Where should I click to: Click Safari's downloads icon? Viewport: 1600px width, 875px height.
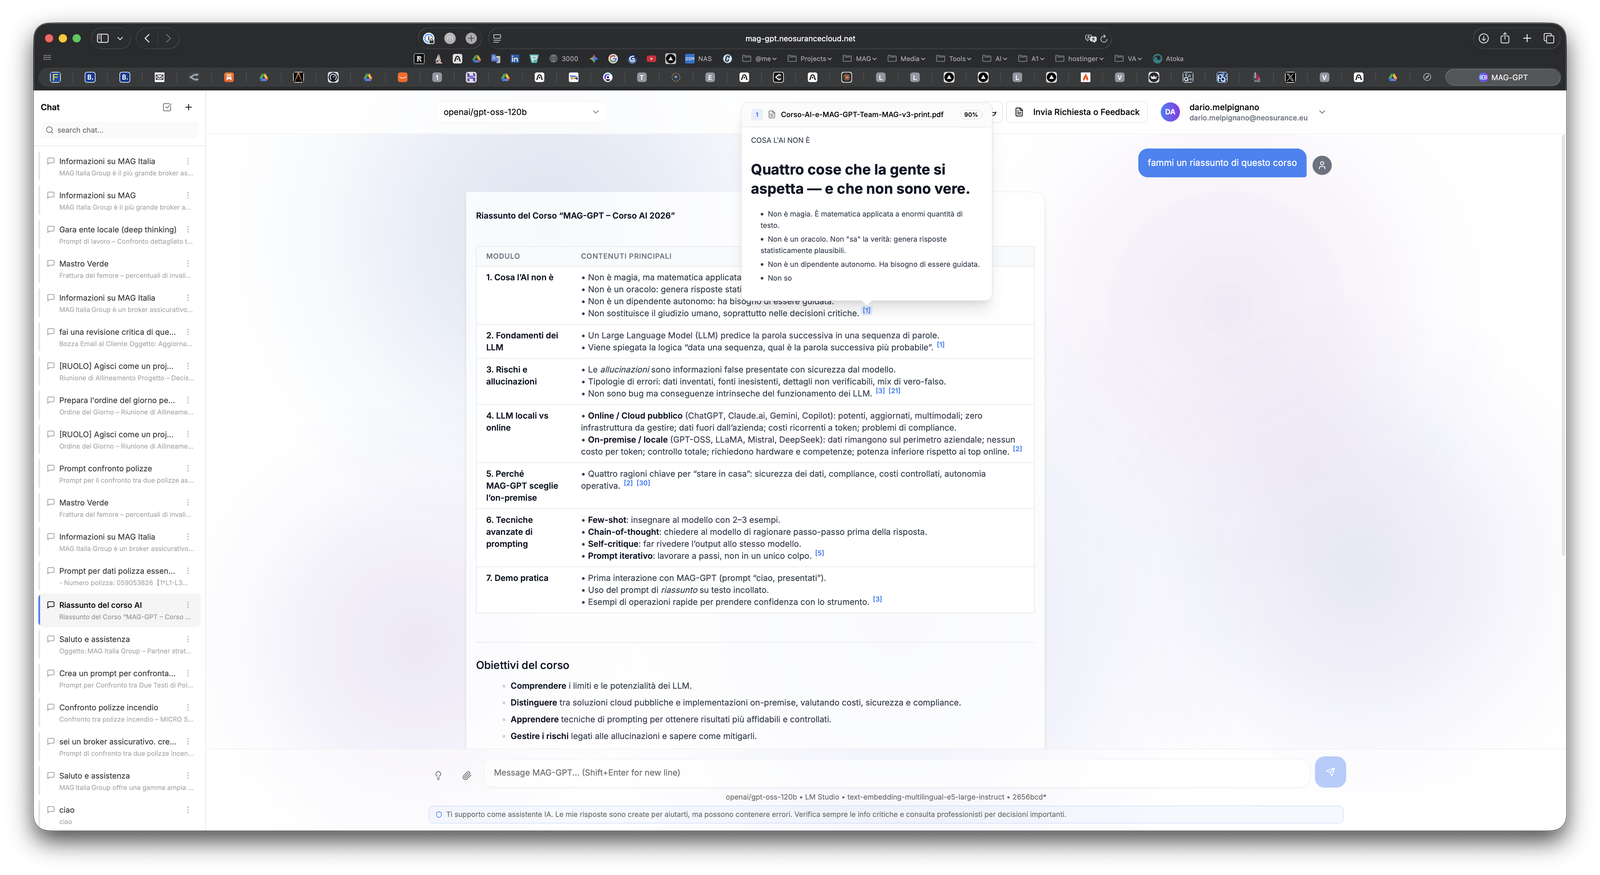pyautogui.click(x=1483, y=38)
